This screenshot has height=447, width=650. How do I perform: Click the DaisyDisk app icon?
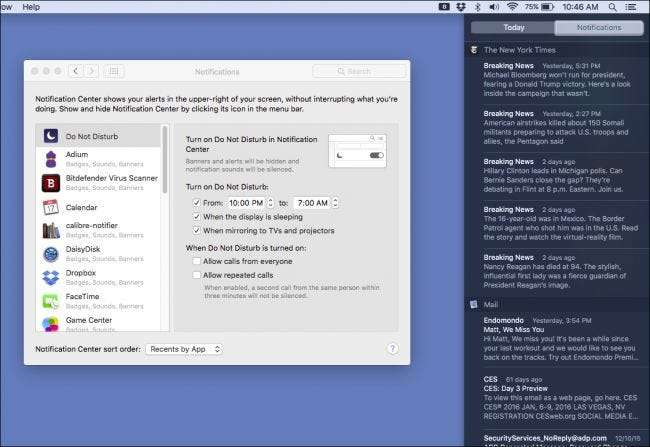click(51, 254)
